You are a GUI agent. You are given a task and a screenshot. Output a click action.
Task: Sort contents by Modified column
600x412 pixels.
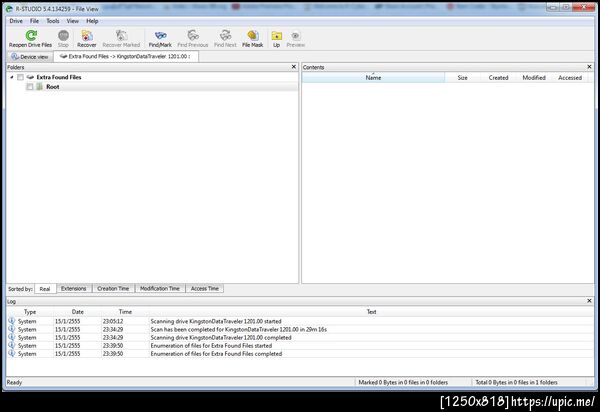534,78
